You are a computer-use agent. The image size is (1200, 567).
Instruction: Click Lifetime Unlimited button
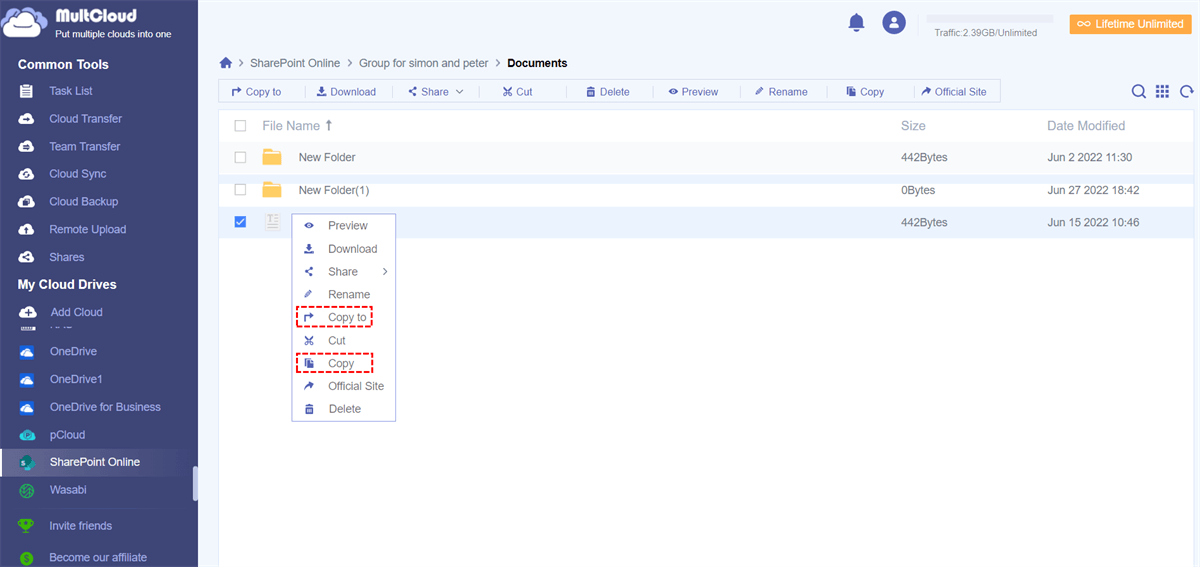click(x=1130, y=24)
